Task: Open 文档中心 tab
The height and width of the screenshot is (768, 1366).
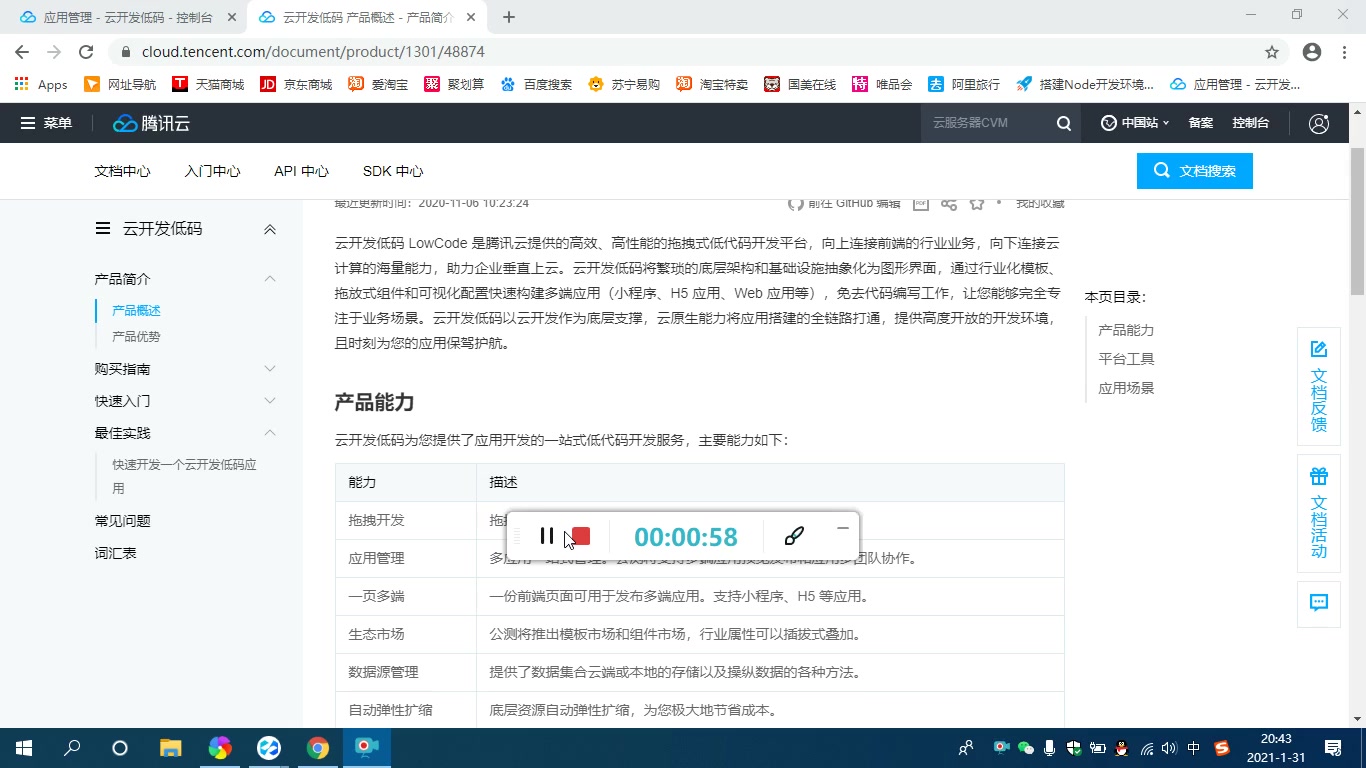Action: [122, 171]
